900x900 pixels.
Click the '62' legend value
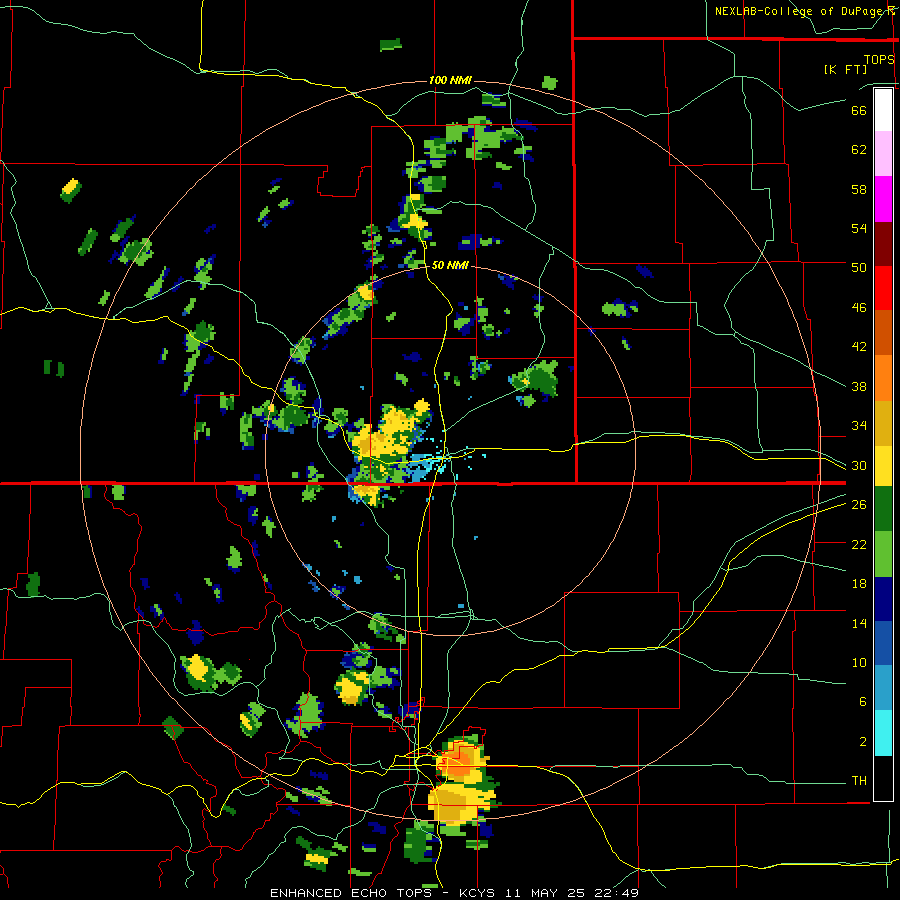point(859,150)
